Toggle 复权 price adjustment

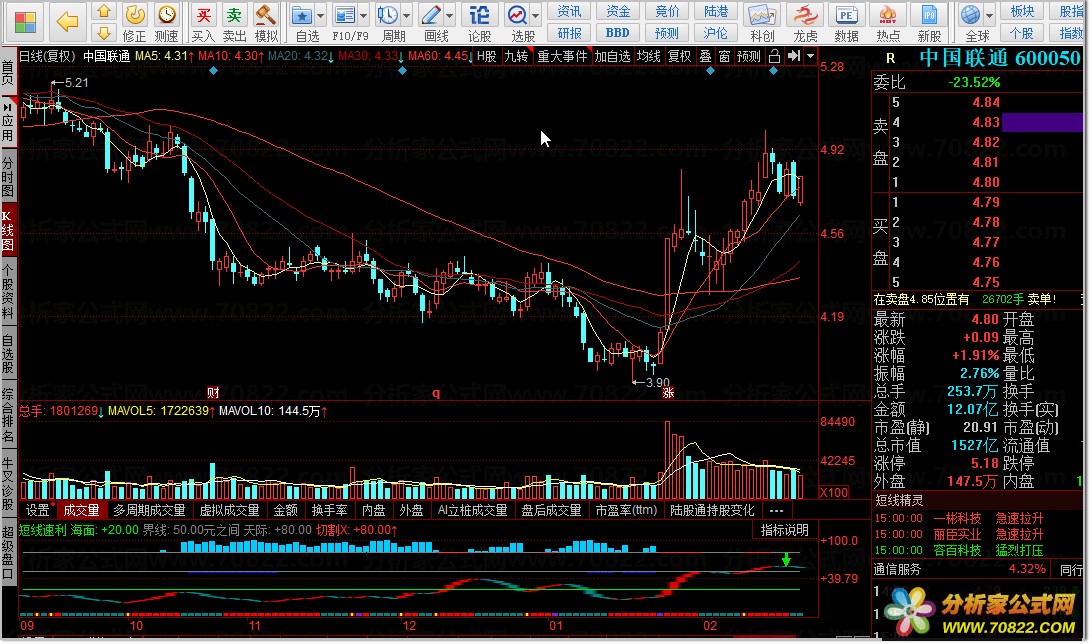679,56
